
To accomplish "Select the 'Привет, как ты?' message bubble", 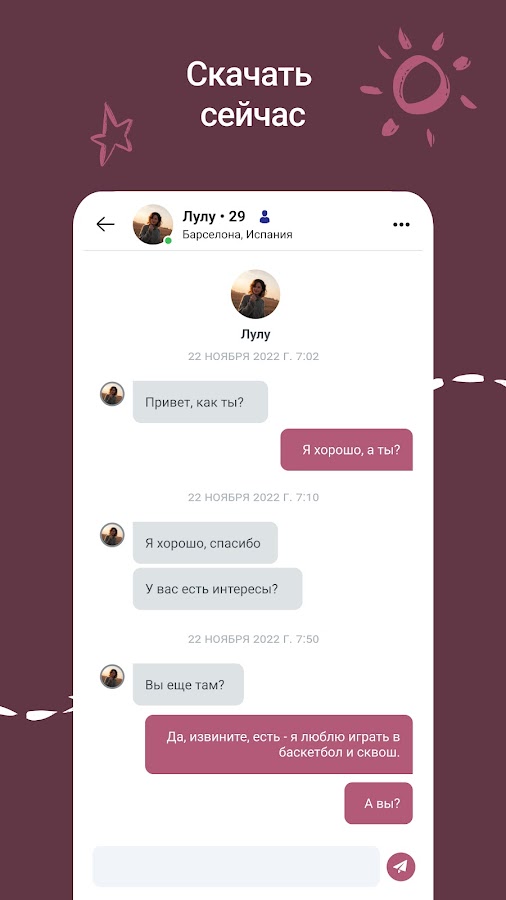I will coord(200,402).
